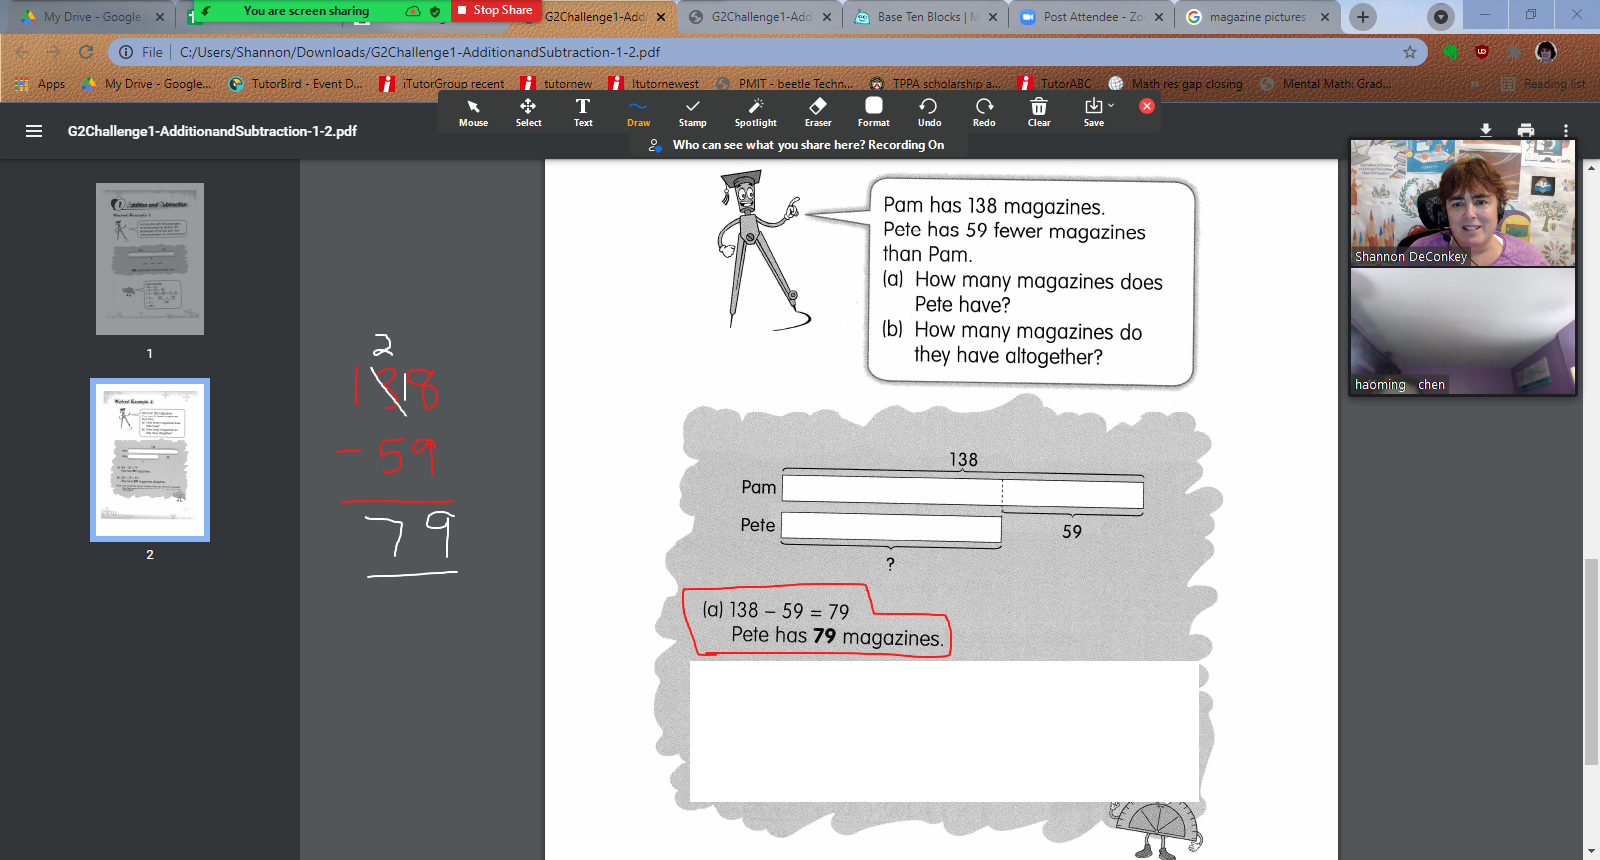
Task: Open the Chrome profile avatar
Action: 1546,52
